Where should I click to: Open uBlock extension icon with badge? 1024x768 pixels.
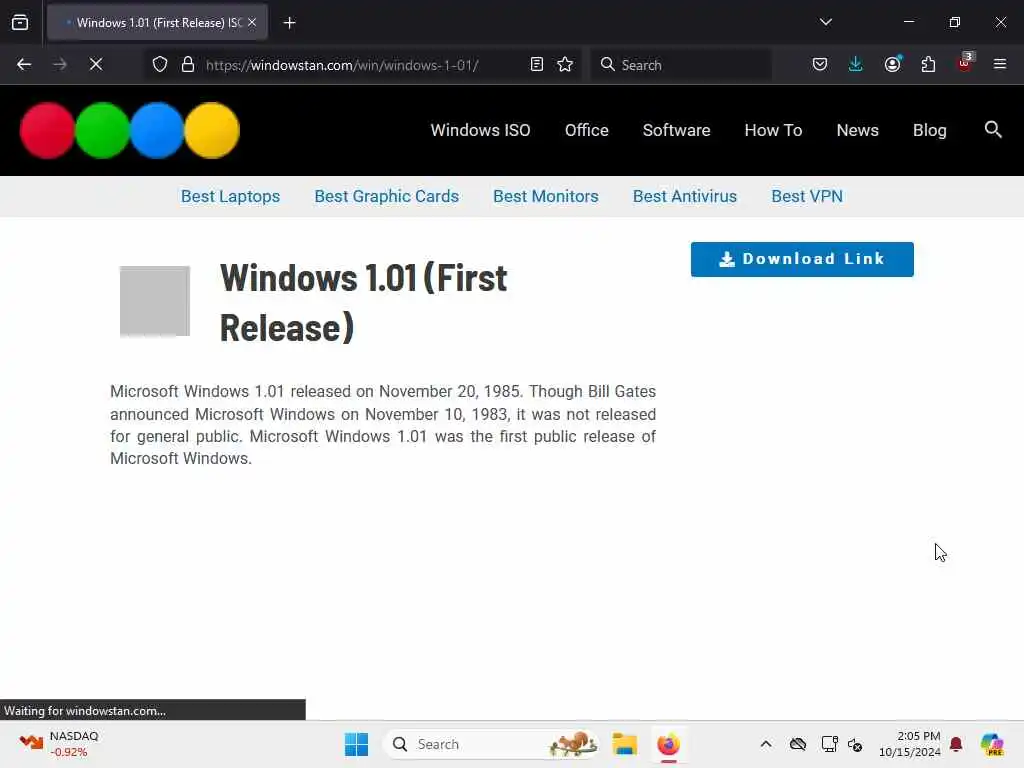[965, 63]
